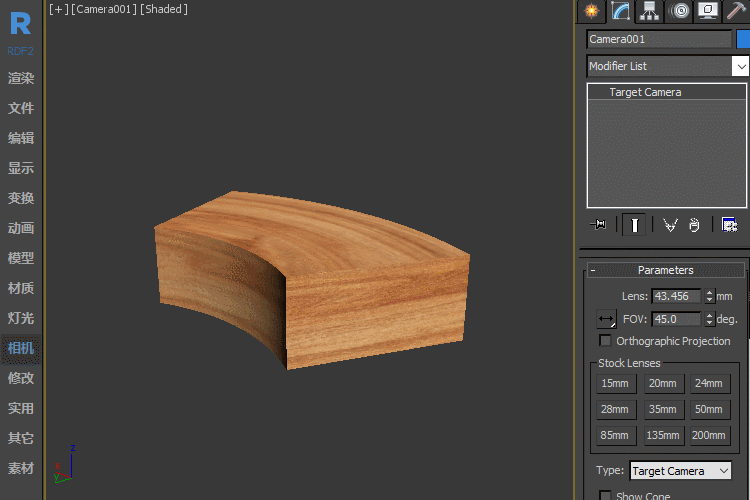Click the FOV direction flyout icon
Screen dimensions: 750x500
pos(606,320)
